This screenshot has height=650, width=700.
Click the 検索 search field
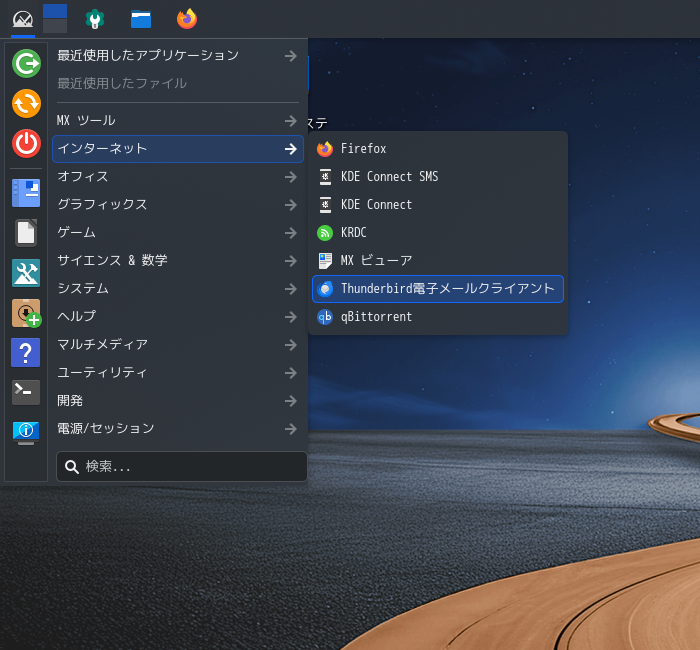[x=182, y=467]
